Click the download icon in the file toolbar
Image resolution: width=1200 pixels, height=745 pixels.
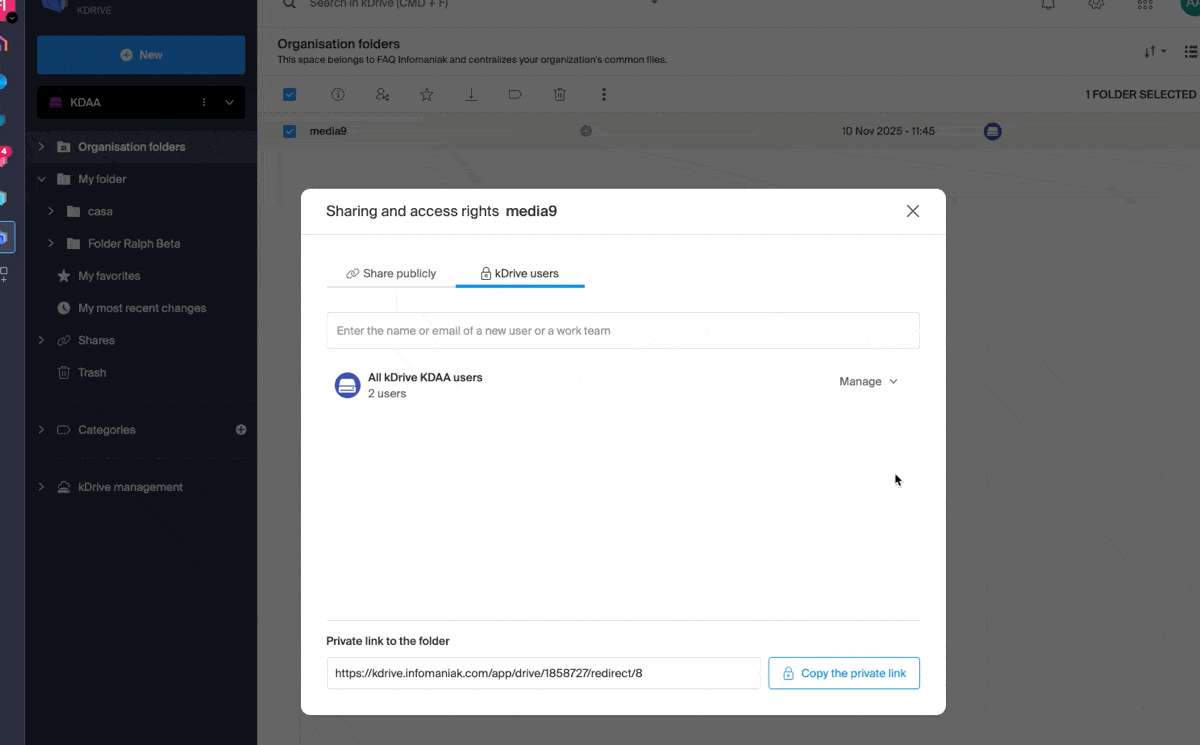tap(471, 95)
